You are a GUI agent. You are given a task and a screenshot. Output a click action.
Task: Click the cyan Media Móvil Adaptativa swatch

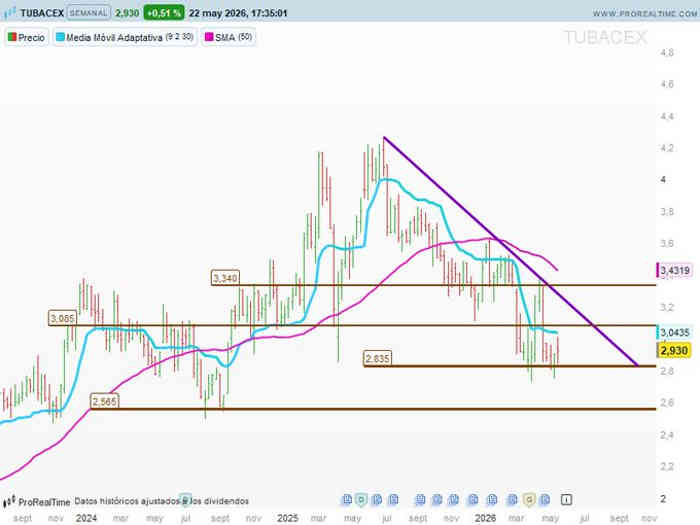(60, 38)
